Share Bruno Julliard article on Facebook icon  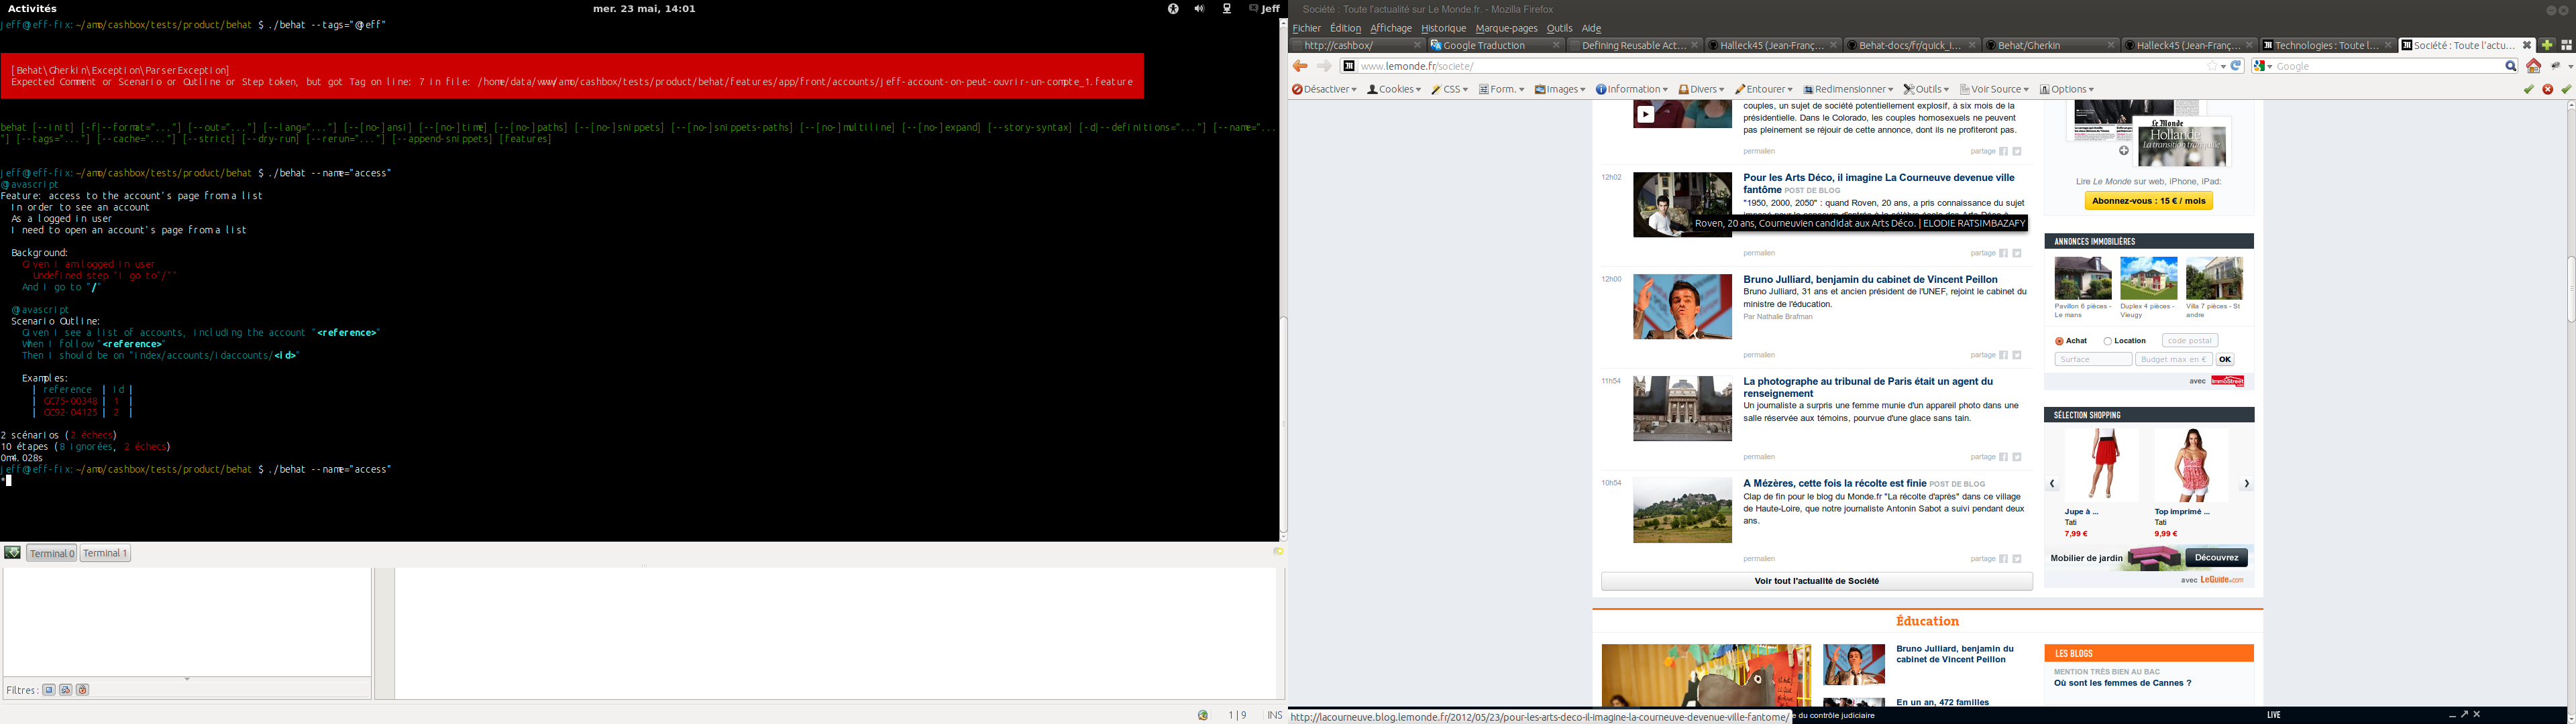click(2003, 355)
